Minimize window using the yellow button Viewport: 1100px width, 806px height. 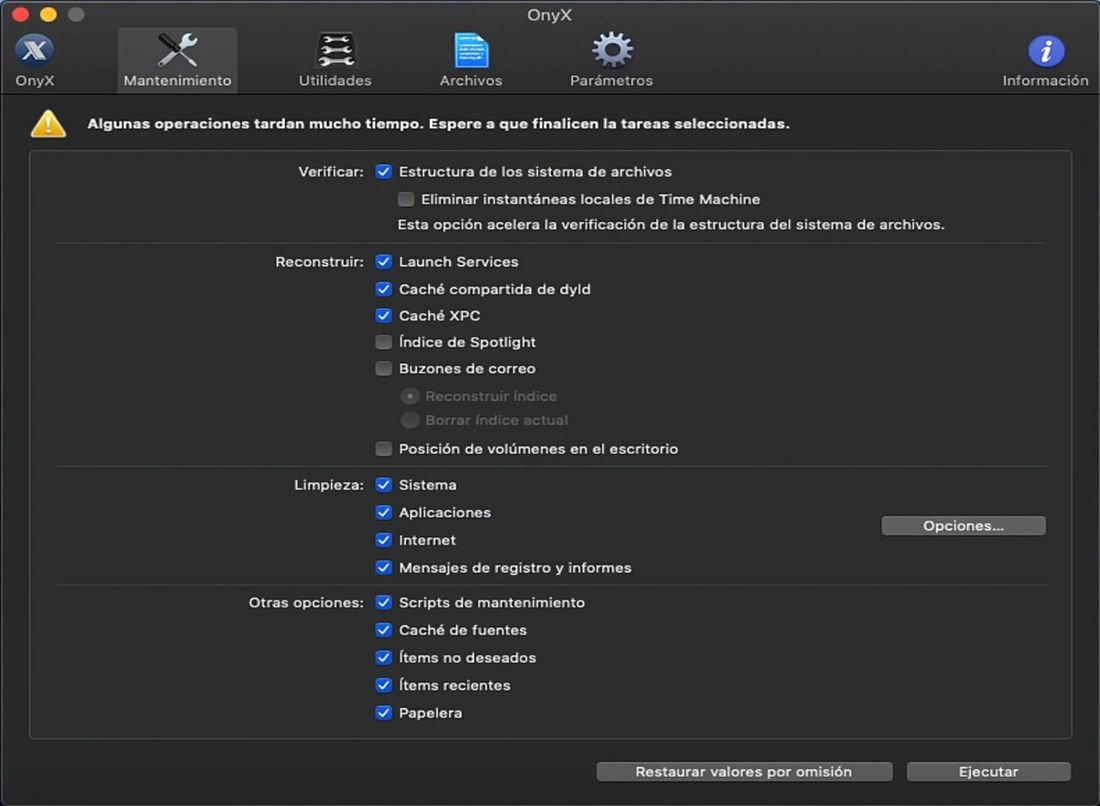pos(48,13)
